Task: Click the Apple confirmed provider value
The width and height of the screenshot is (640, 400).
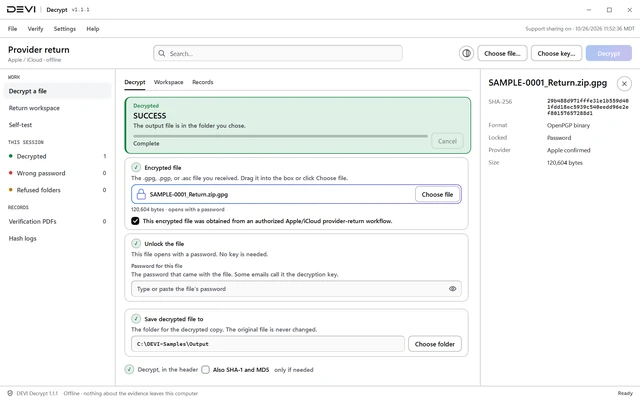Action: (569, 150)
